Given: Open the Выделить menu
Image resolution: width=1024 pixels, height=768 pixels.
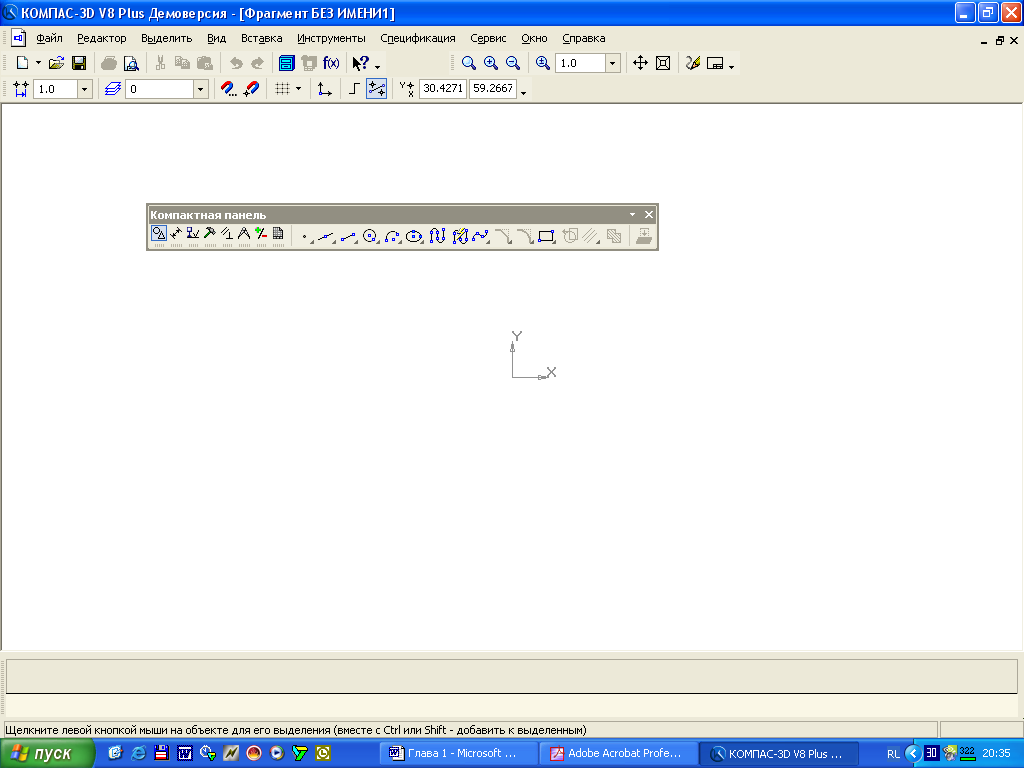Looking at the screenshot, I should [167, 38].
